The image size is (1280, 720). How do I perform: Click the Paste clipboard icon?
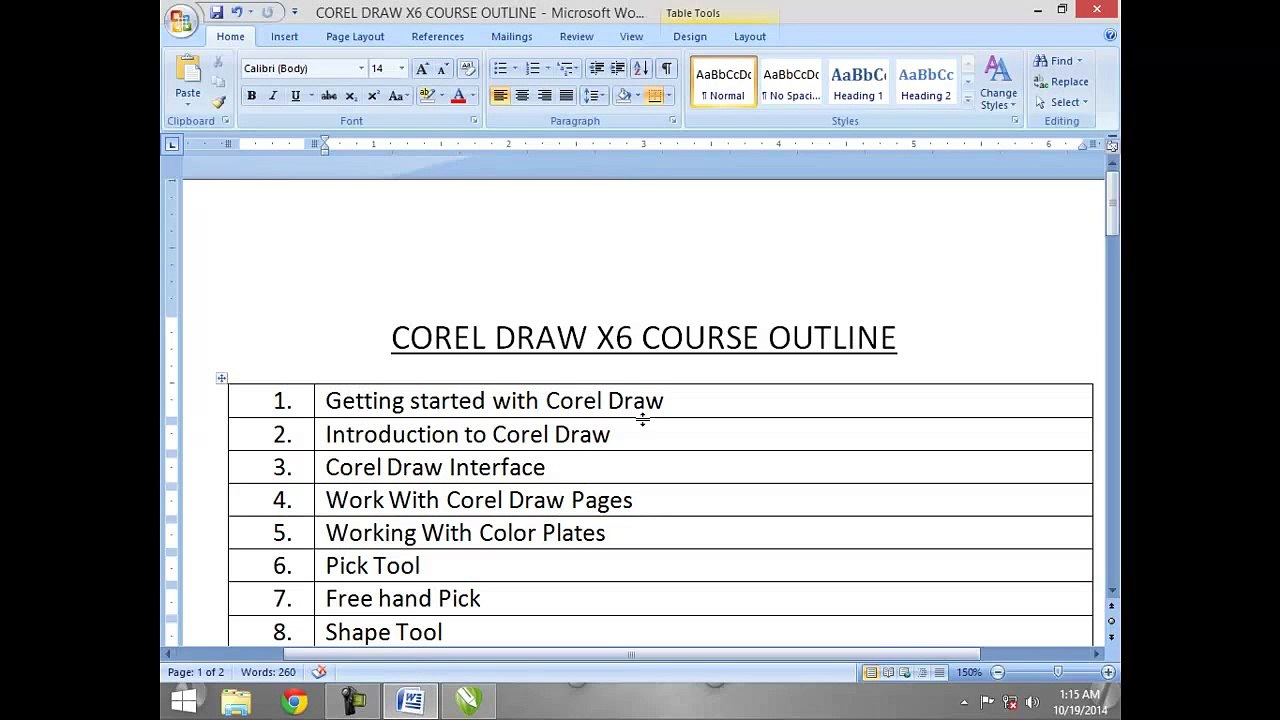(188, 70)
